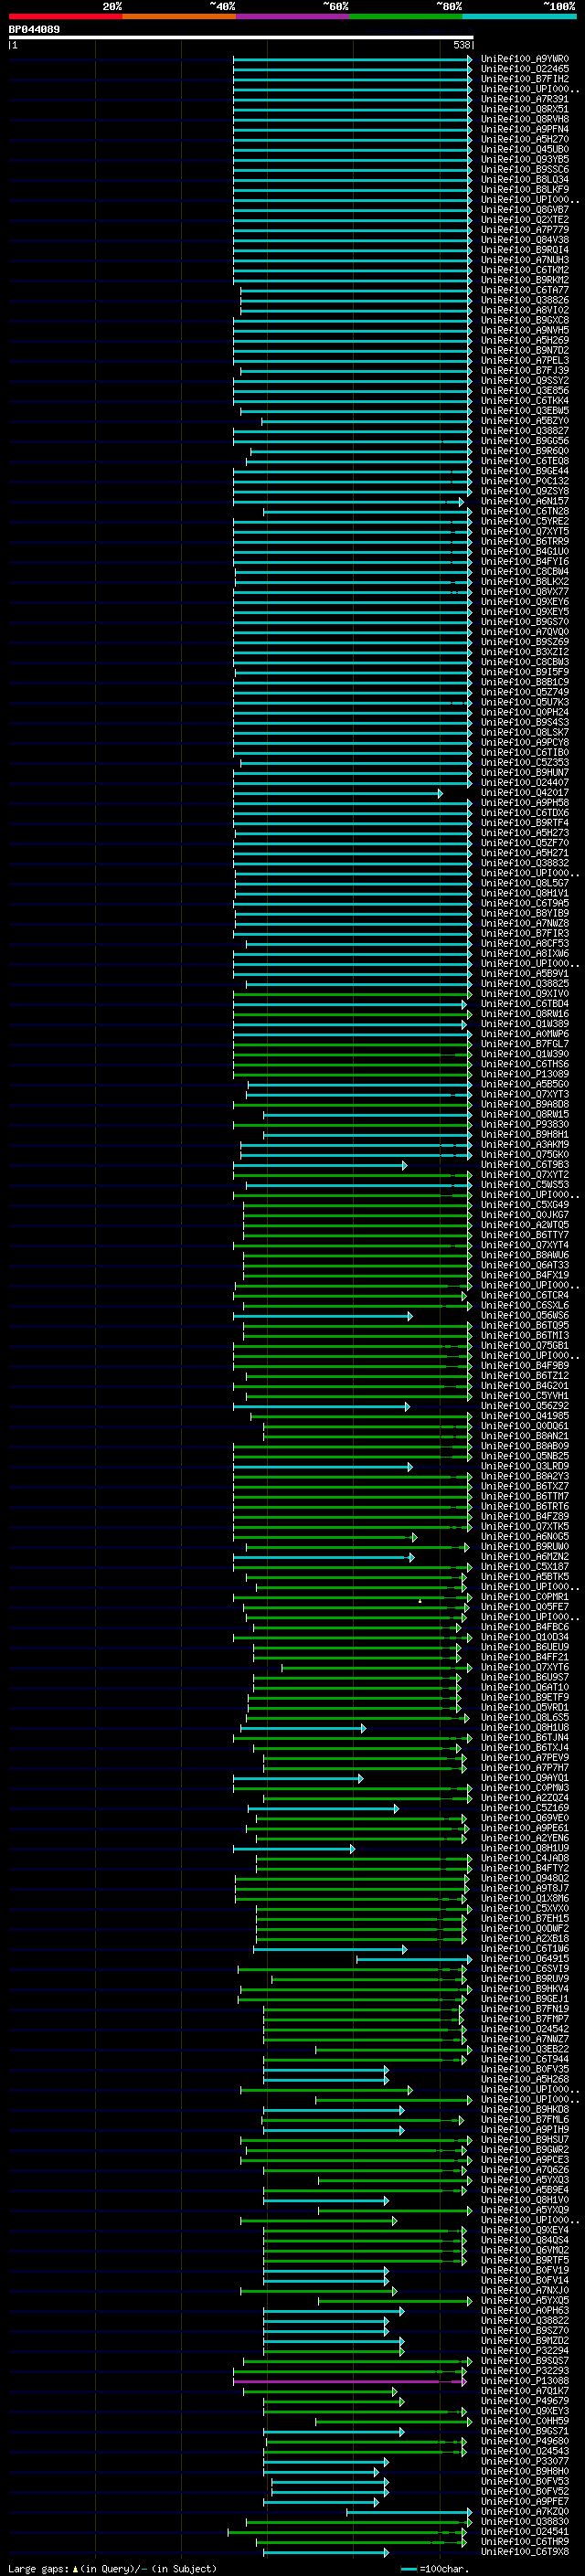585x2576 pixels.
Task: Select the label UniRef100_C5WS53
Action: 525,1185
